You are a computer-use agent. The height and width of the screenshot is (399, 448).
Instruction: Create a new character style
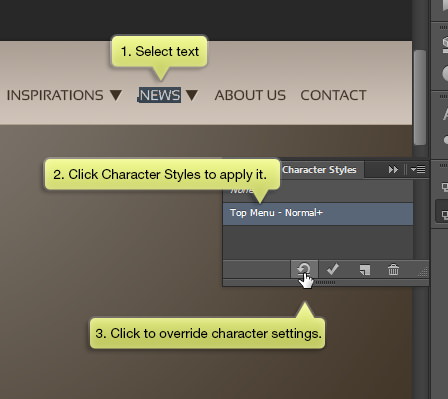[365, 270]
